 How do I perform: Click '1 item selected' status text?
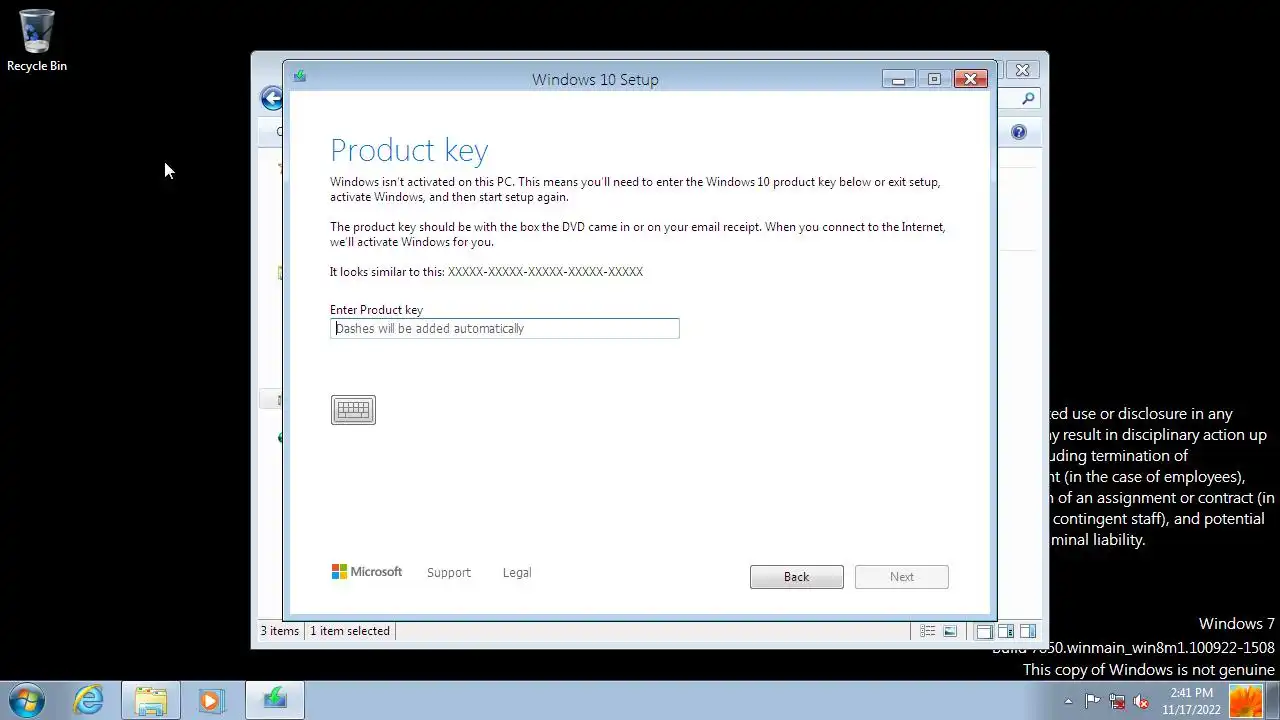coord(350,631)
